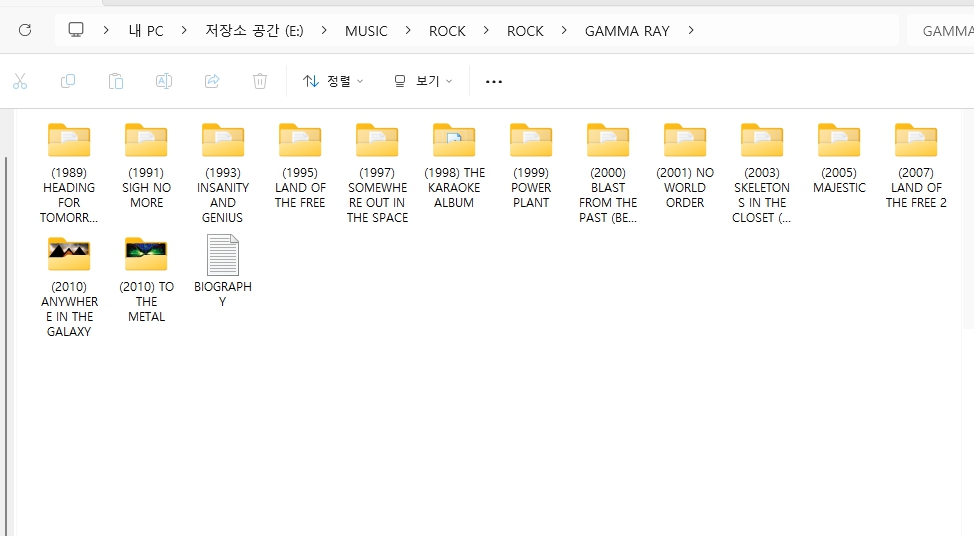Image resolution: width=974 pixels, height=536 pixels.
Task: Open the 정렬 sort dropdown
Action: [333, 81]
